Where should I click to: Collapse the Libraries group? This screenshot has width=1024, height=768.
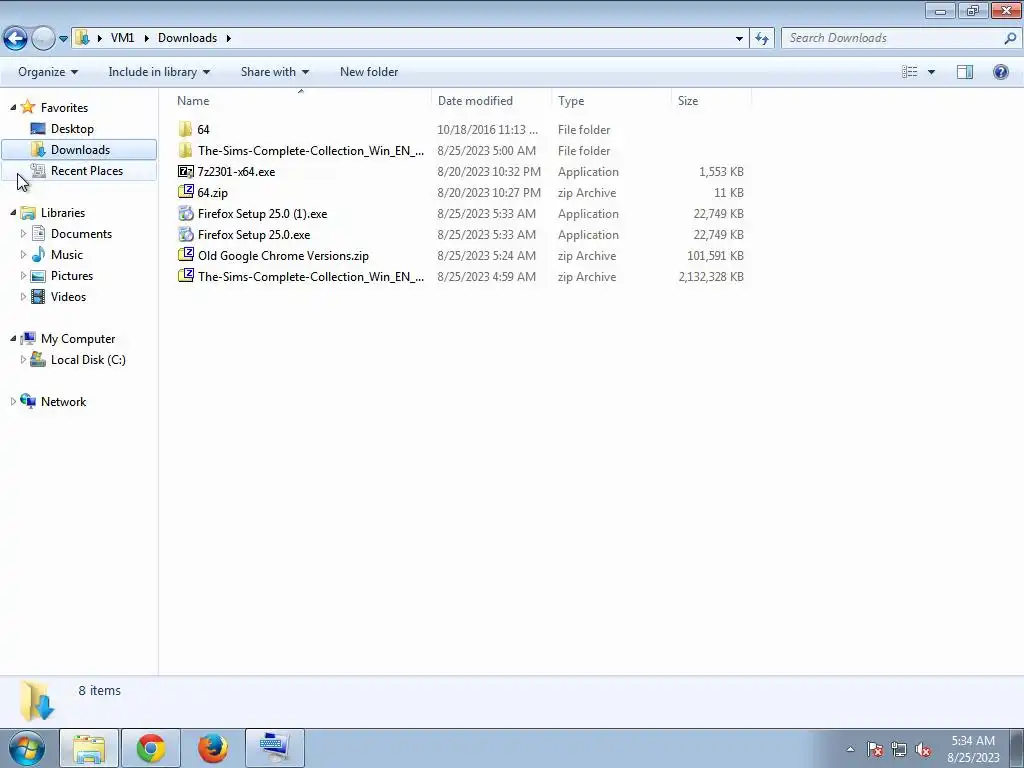(x=13, y=212)
